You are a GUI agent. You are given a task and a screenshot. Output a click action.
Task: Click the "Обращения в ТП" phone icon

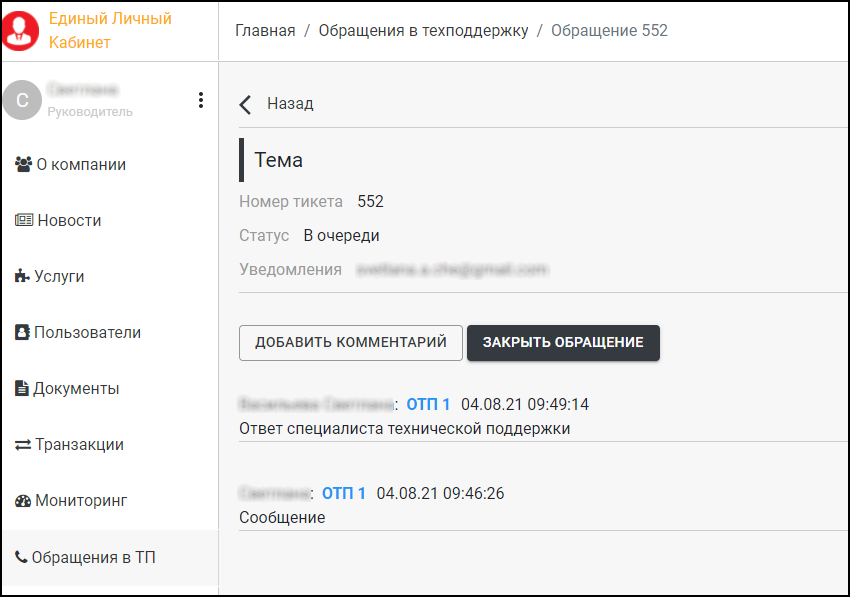point(21,557)
